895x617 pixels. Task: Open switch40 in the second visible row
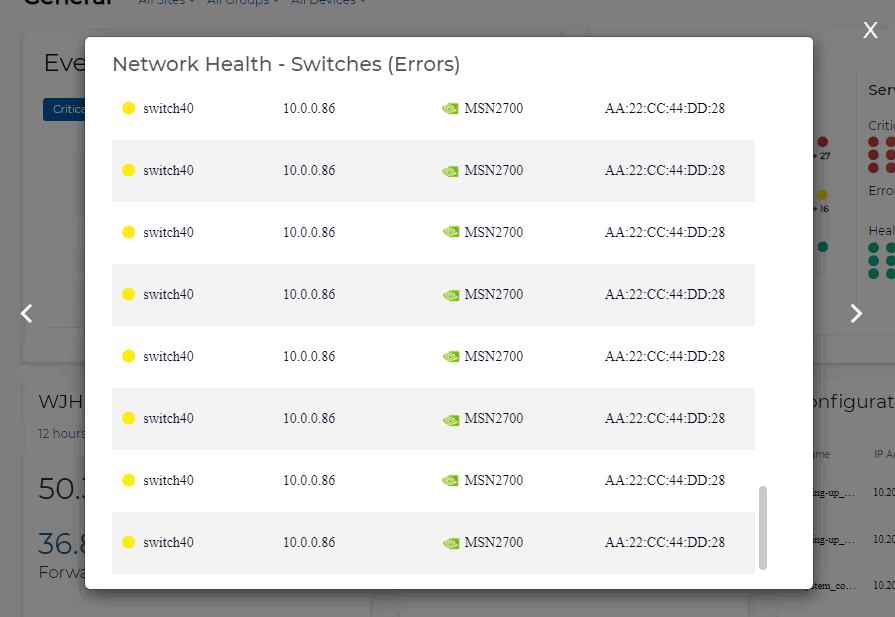[x=168, y=170]
